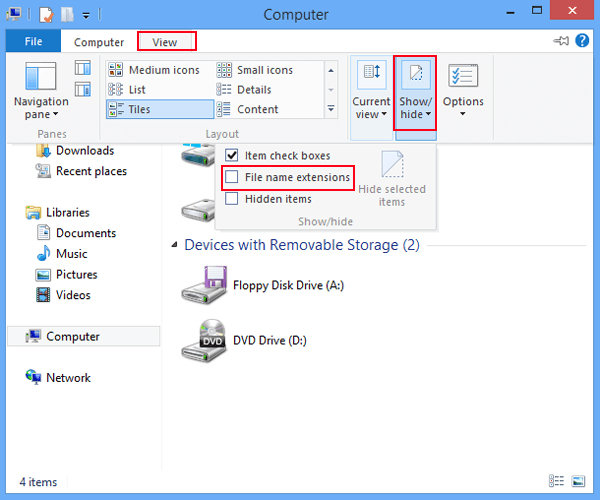Switch to the View ribbon tab
The width and height of the screenshot is (600, 500).
coord(165,42)
